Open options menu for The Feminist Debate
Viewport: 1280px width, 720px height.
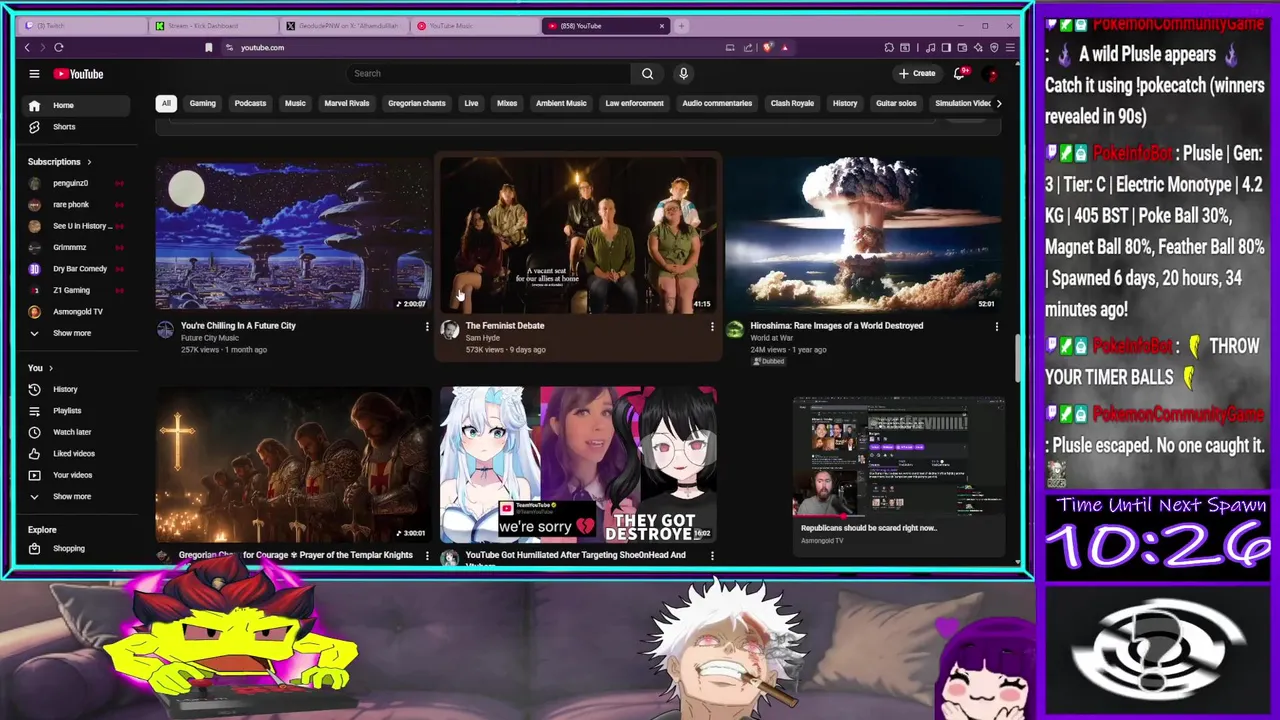(x=712, y=326)
